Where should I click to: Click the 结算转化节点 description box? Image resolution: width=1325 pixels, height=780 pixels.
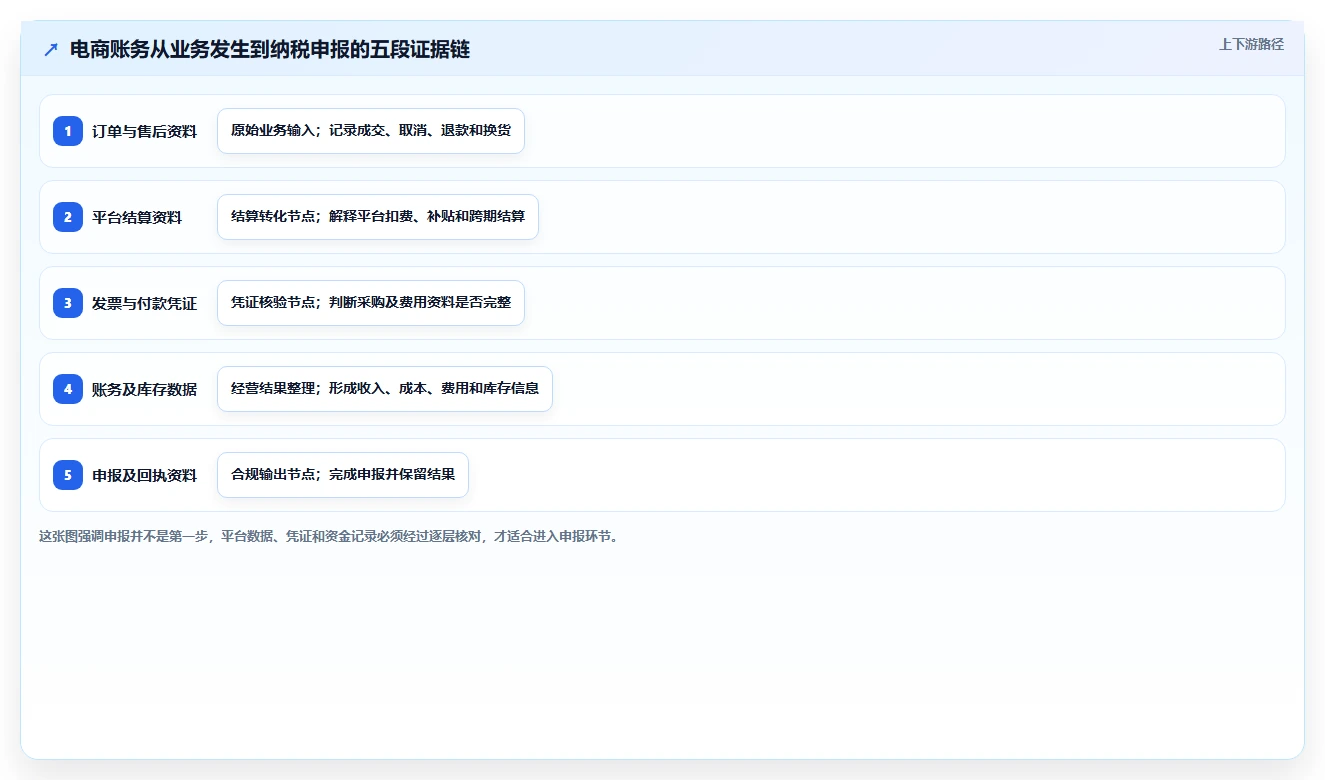click(378, 217)
